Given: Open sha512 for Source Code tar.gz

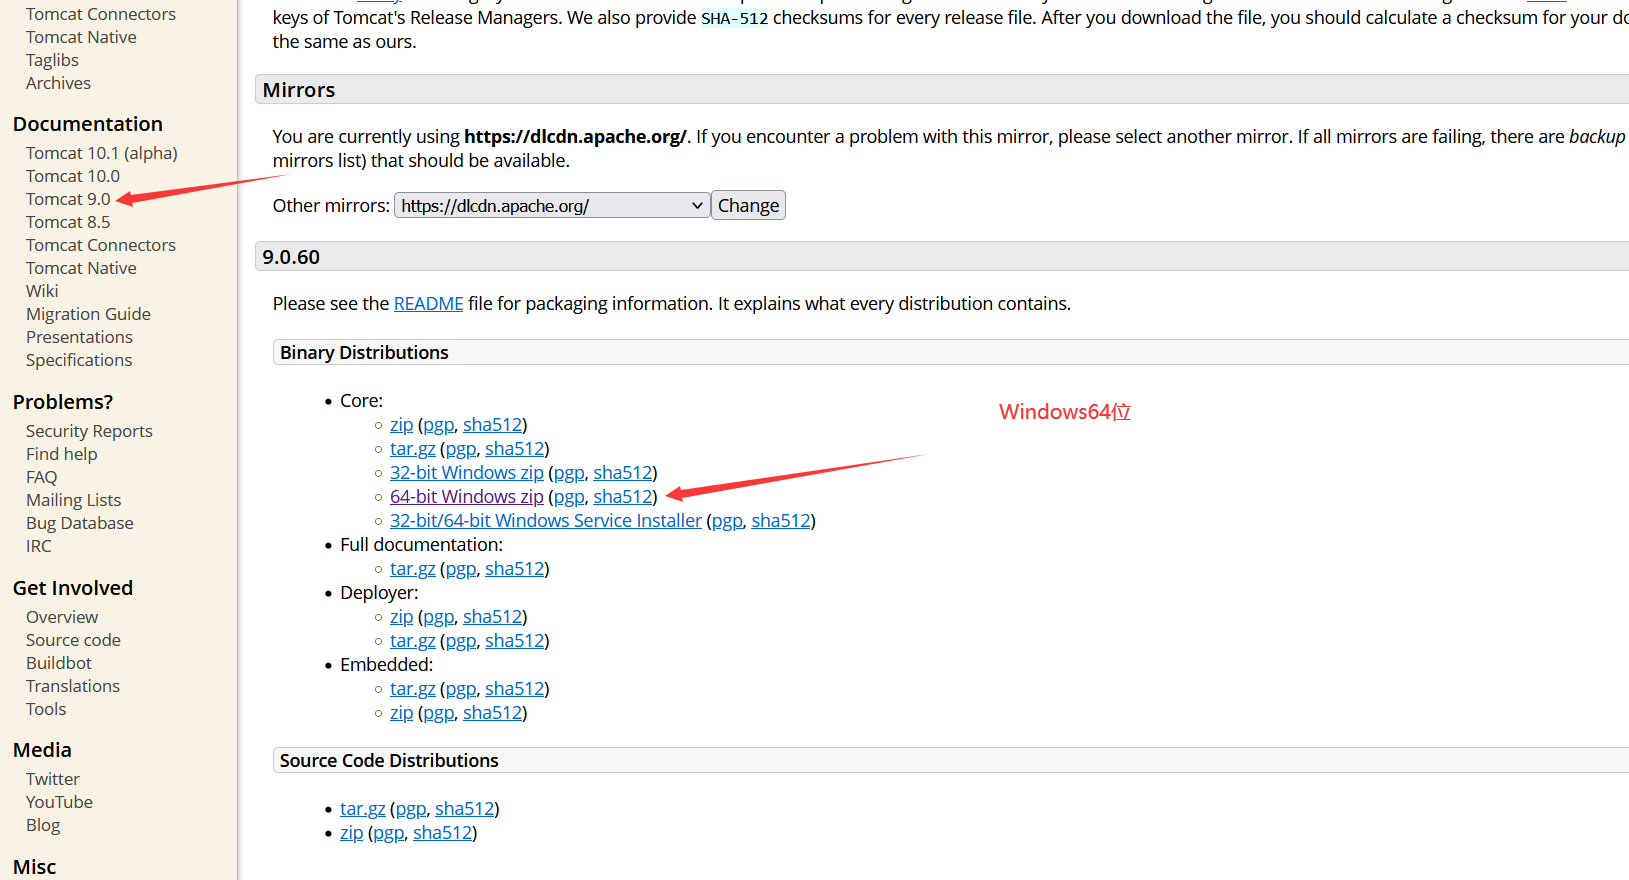Looking at the screenshot, I should pyautogui.click(x=465, y=809).
